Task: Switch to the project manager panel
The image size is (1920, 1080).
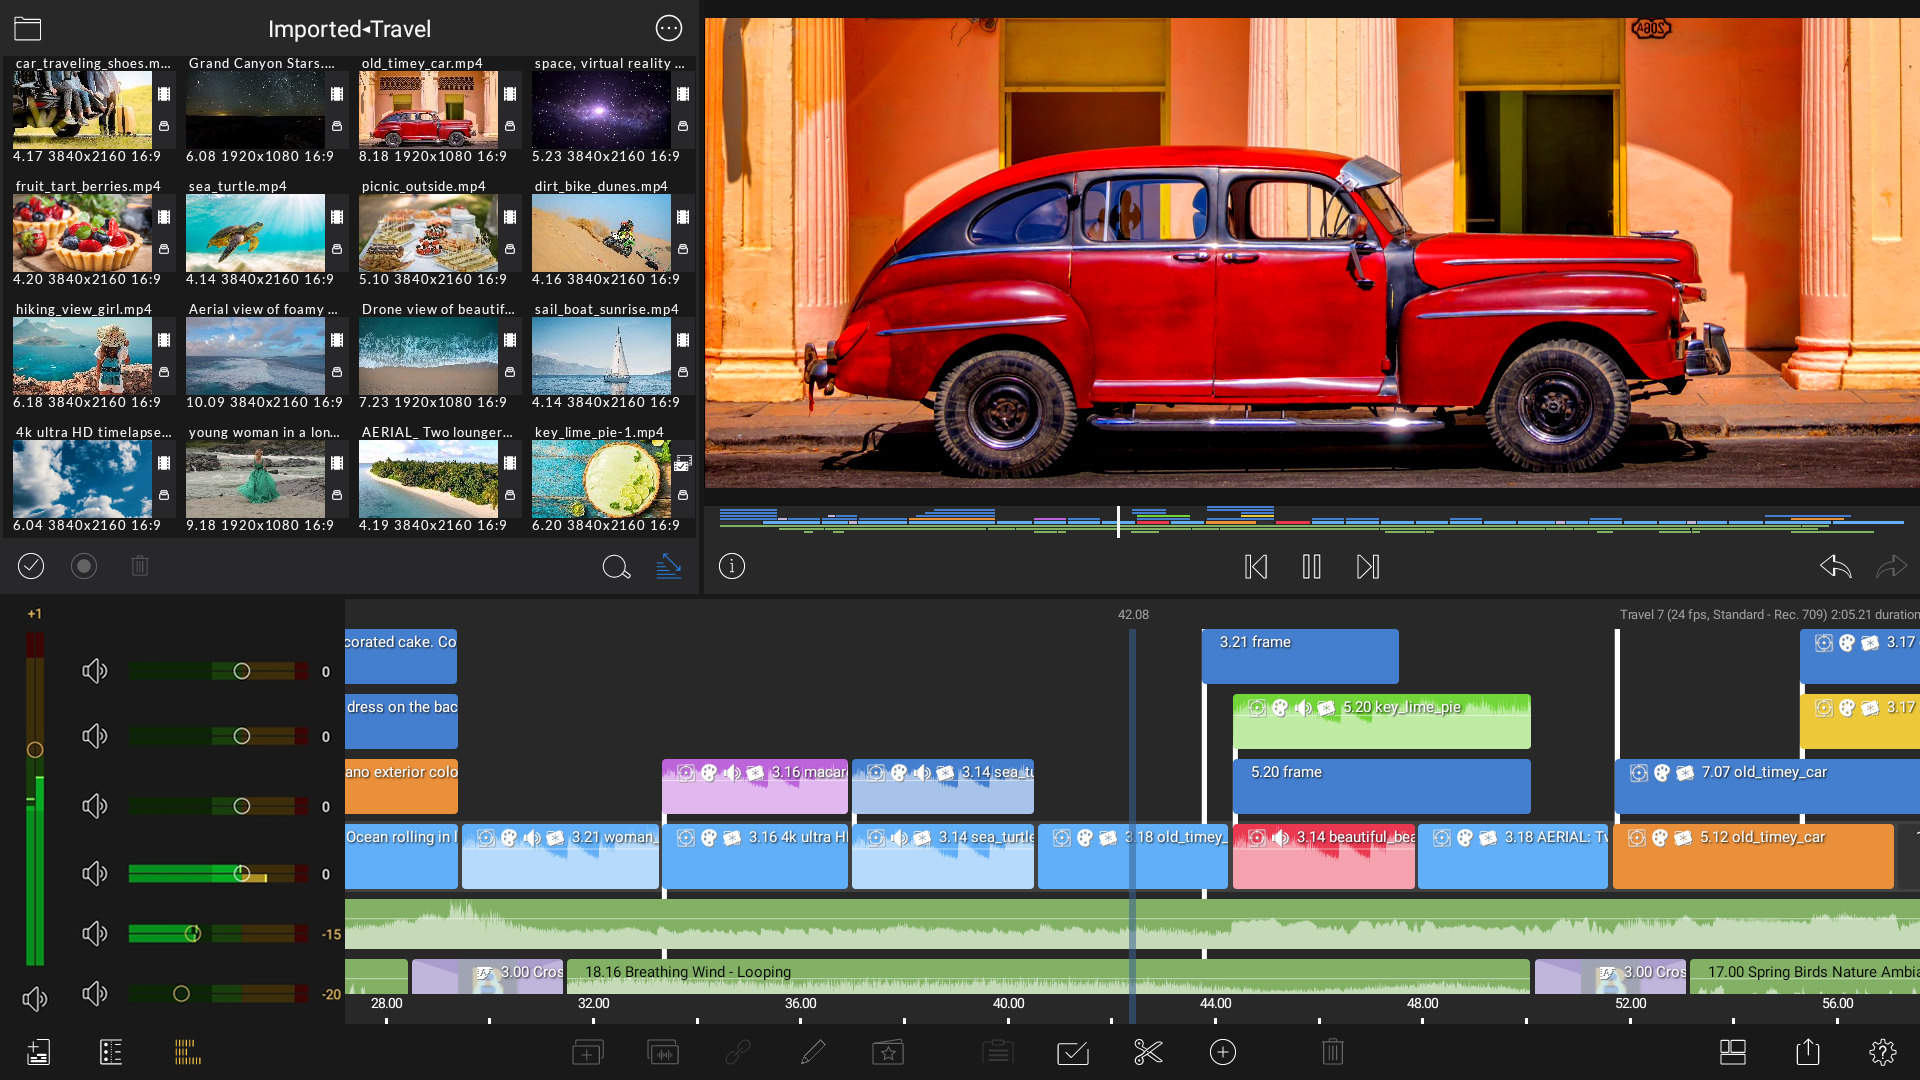Action: pos(110,1052)
